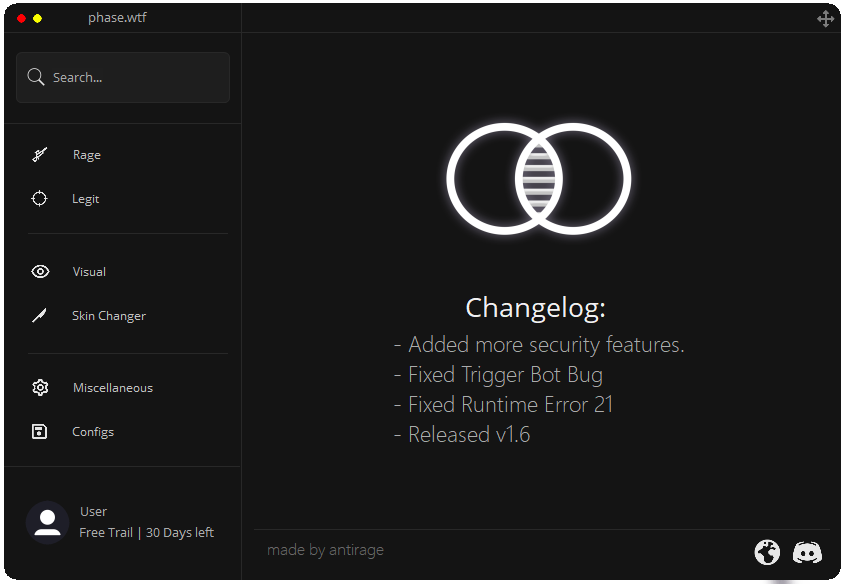Screen dimensions: 845x584
Task: Click the "Free Trail | 30 Days left" text
Action: pyautogui.click(x=147, y=533)
